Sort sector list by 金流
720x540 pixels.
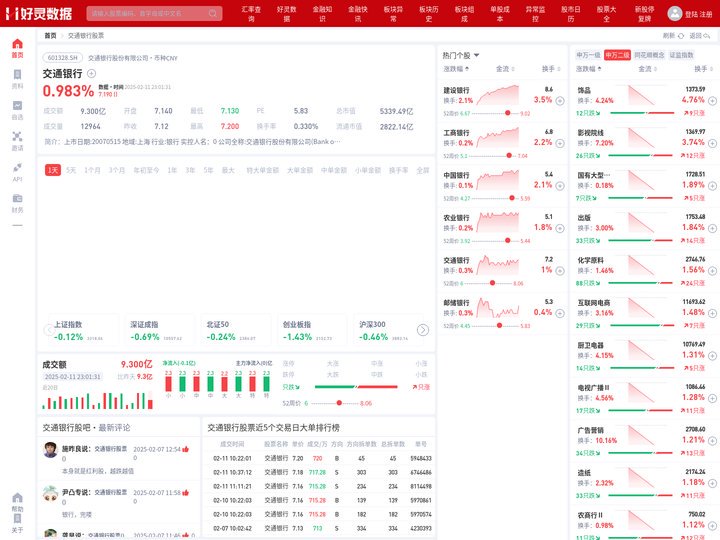tap(647, 69)
